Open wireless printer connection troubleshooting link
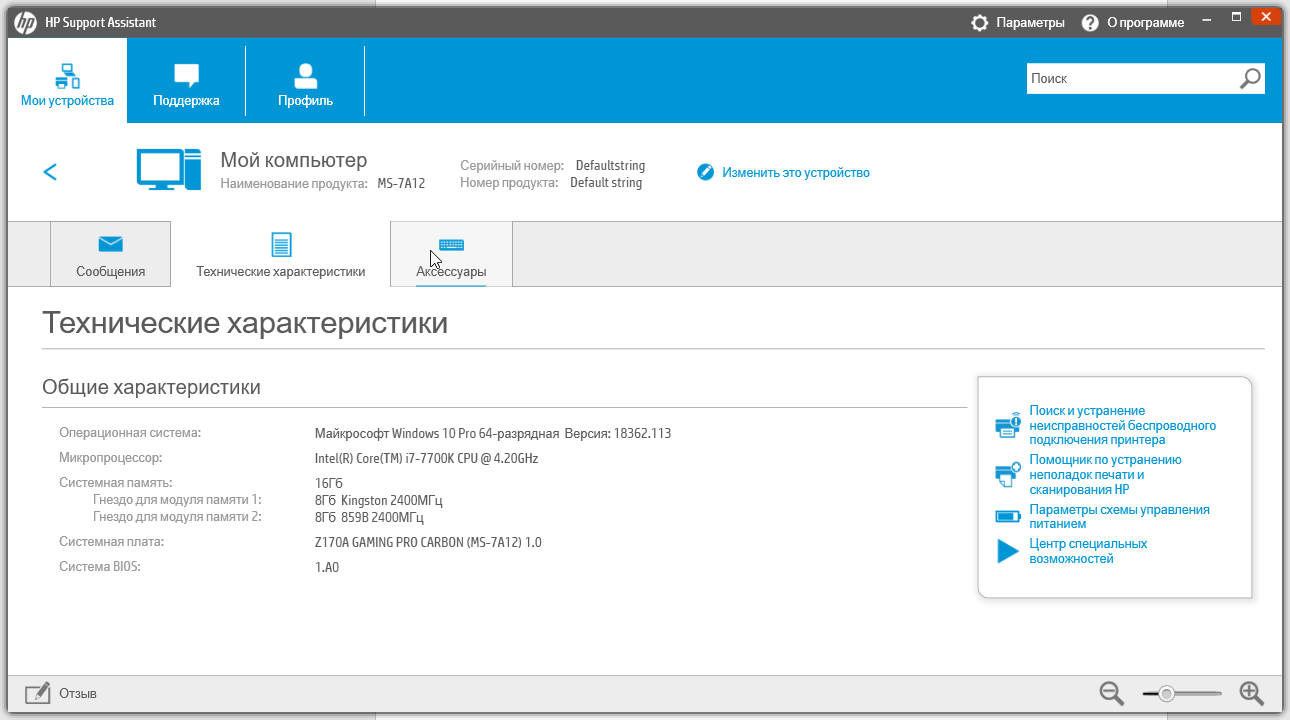 coord(1123,425)
